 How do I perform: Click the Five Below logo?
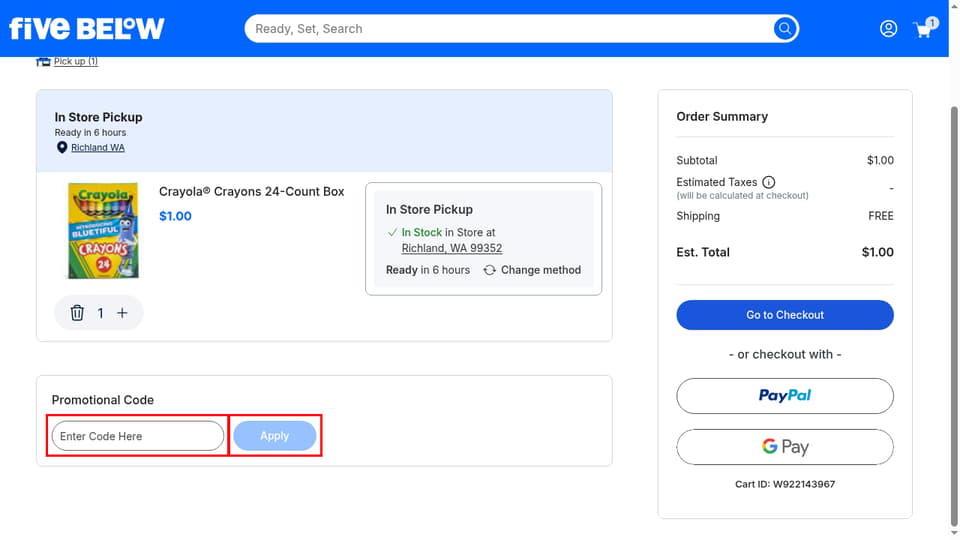pyautogui.click(x=86, y=28)
